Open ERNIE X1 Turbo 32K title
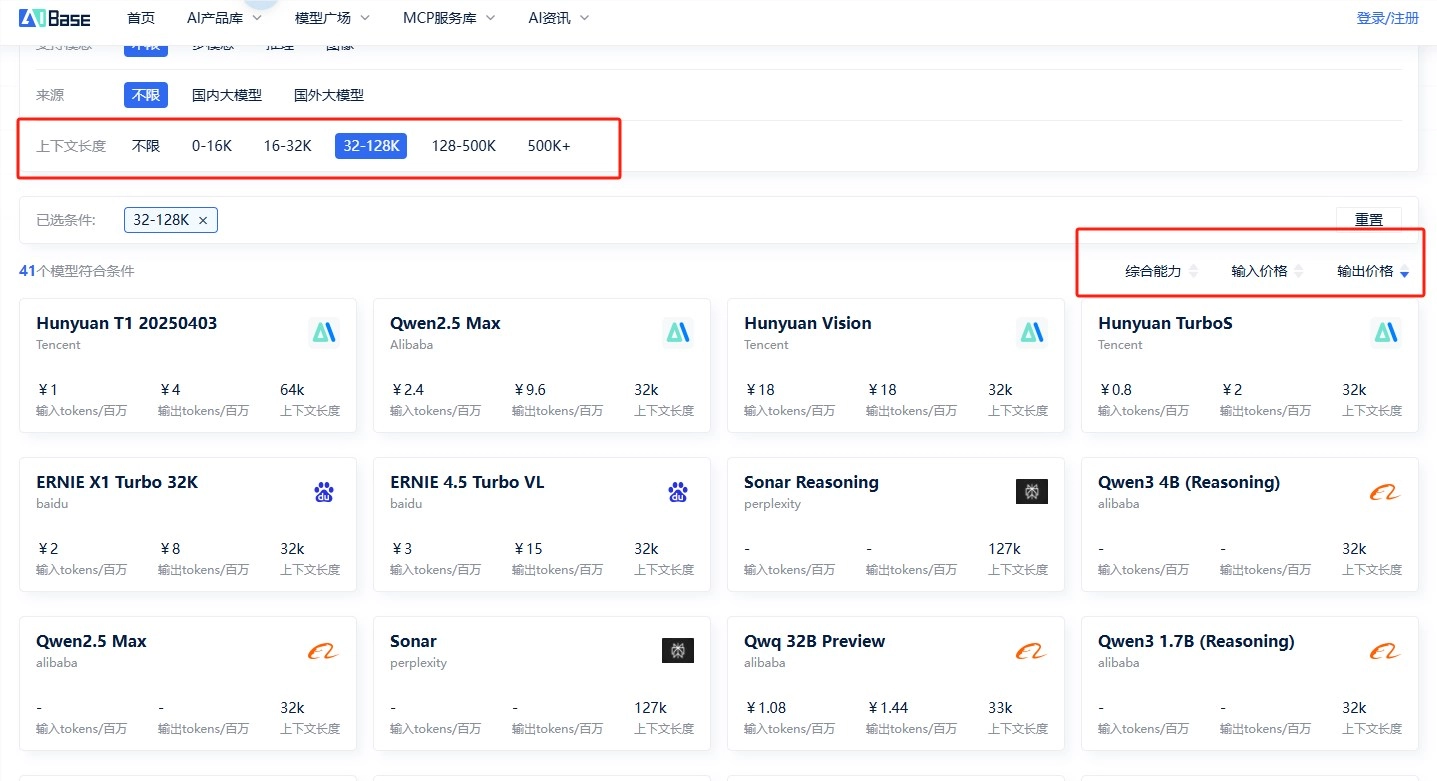1437x781 pixels. pyautogui.click(x=117, y=482)
